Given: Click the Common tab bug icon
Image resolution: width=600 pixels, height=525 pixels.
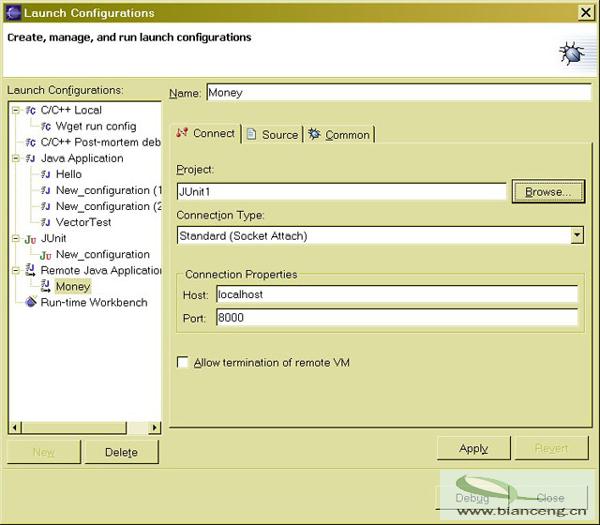Looking at the screenshot, I should tap(314, 134).
